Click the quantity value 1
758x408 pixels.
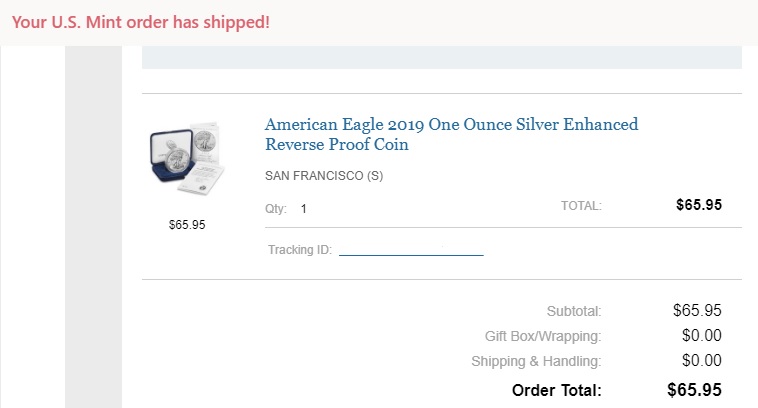[304, 210]
